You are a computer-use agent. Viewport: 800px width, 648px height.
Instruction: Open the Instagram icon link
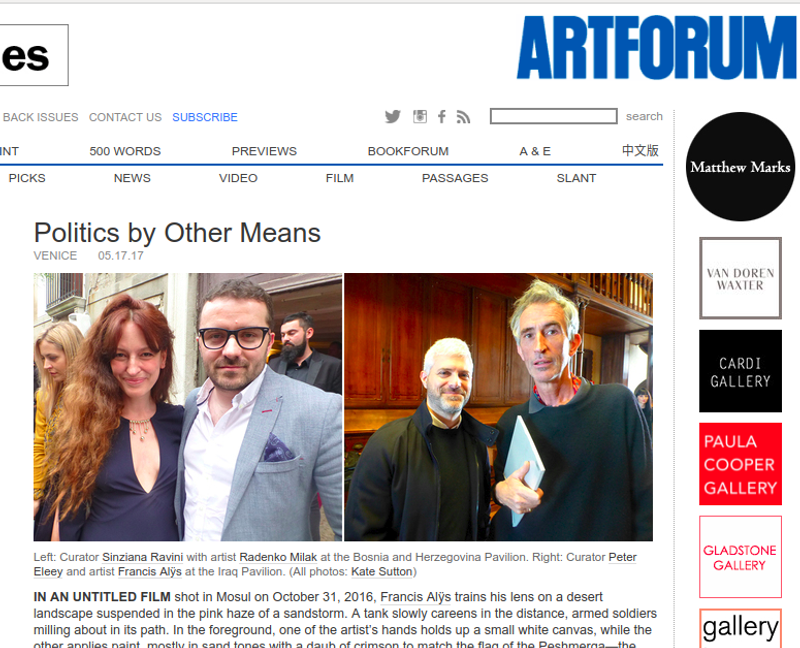click(420, 117)
